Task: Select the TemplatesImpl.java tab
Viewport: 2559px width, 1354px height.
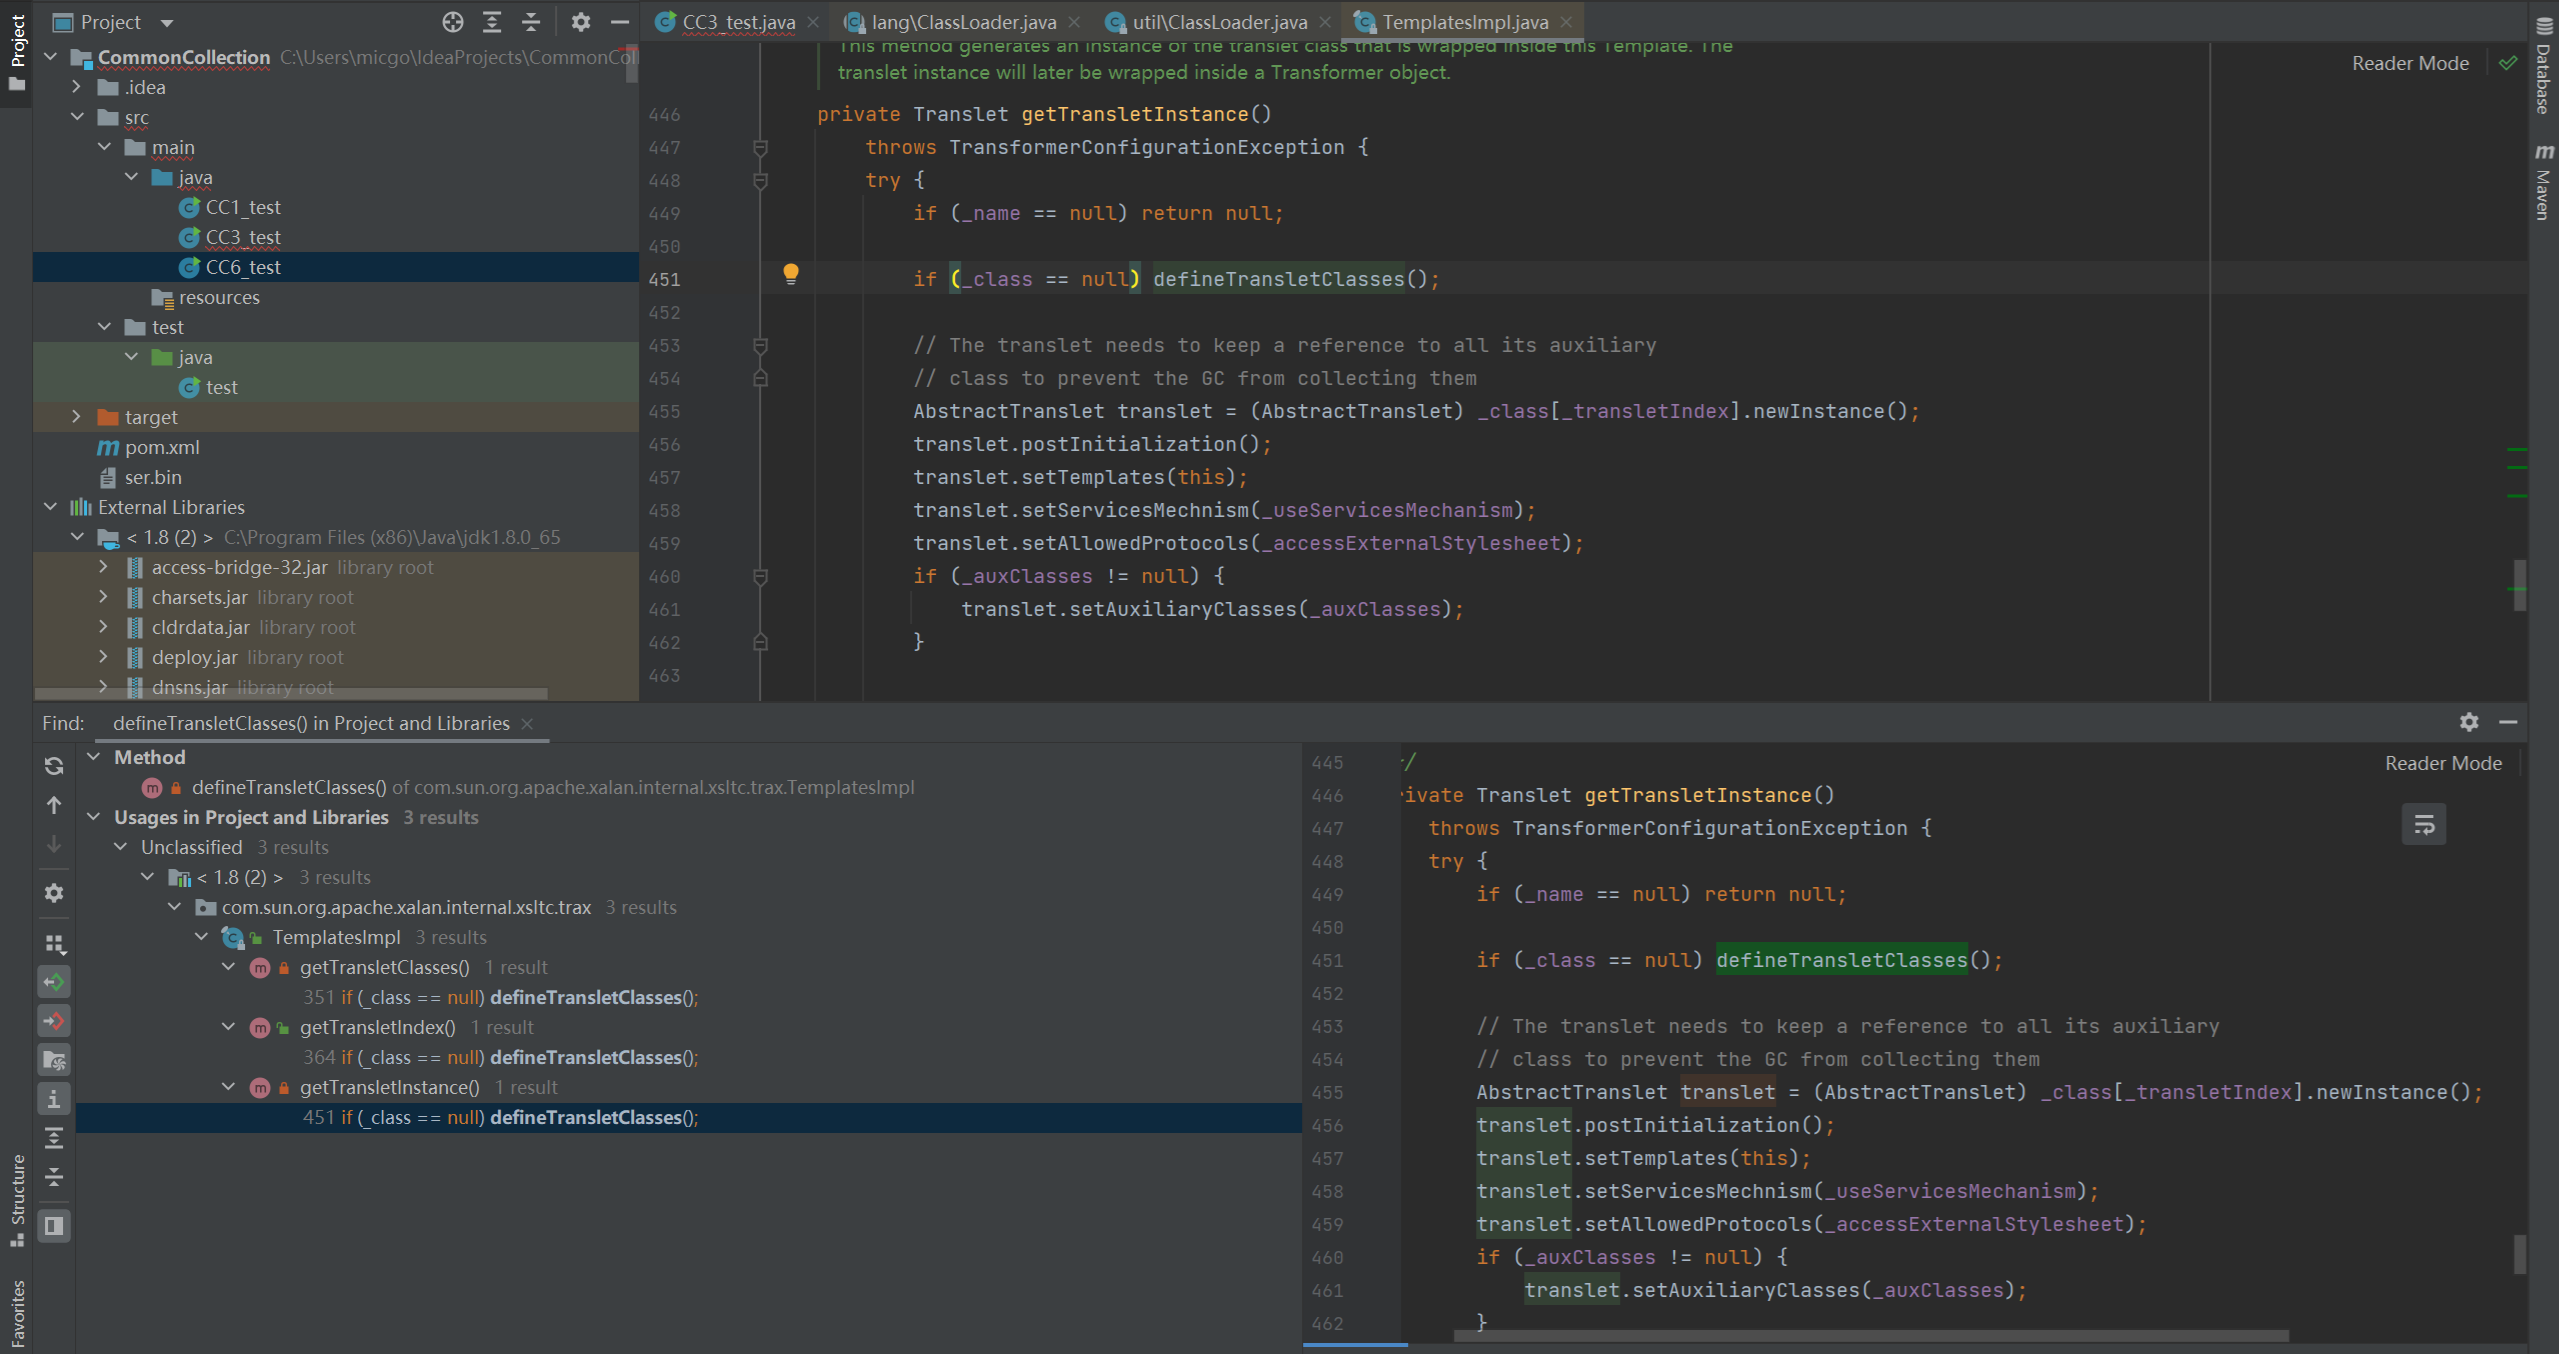Action: click(1464, 22)
